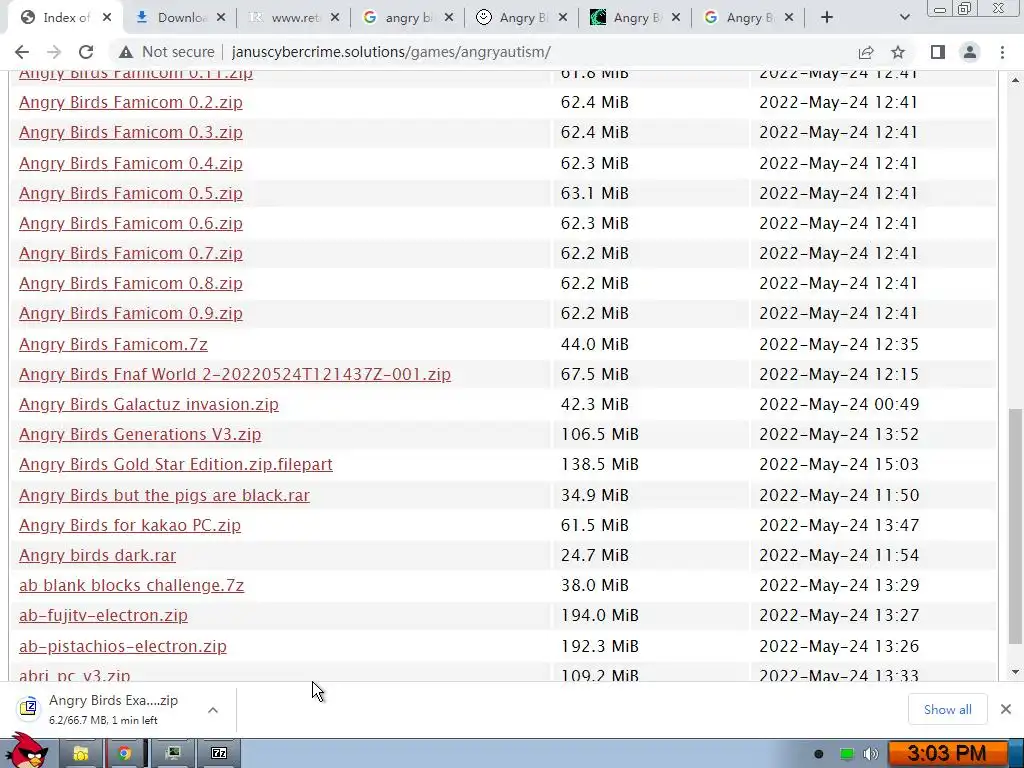Download Angry Birds Famicom.7z
The height and width of the screenshot is (768, 1024).
pos(113,344)
